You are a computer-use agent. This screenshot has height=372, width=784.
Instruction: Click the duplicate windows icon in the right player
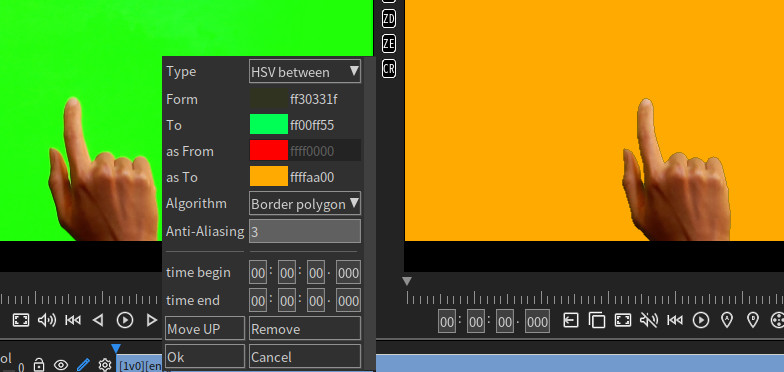[x=596, y=320]
